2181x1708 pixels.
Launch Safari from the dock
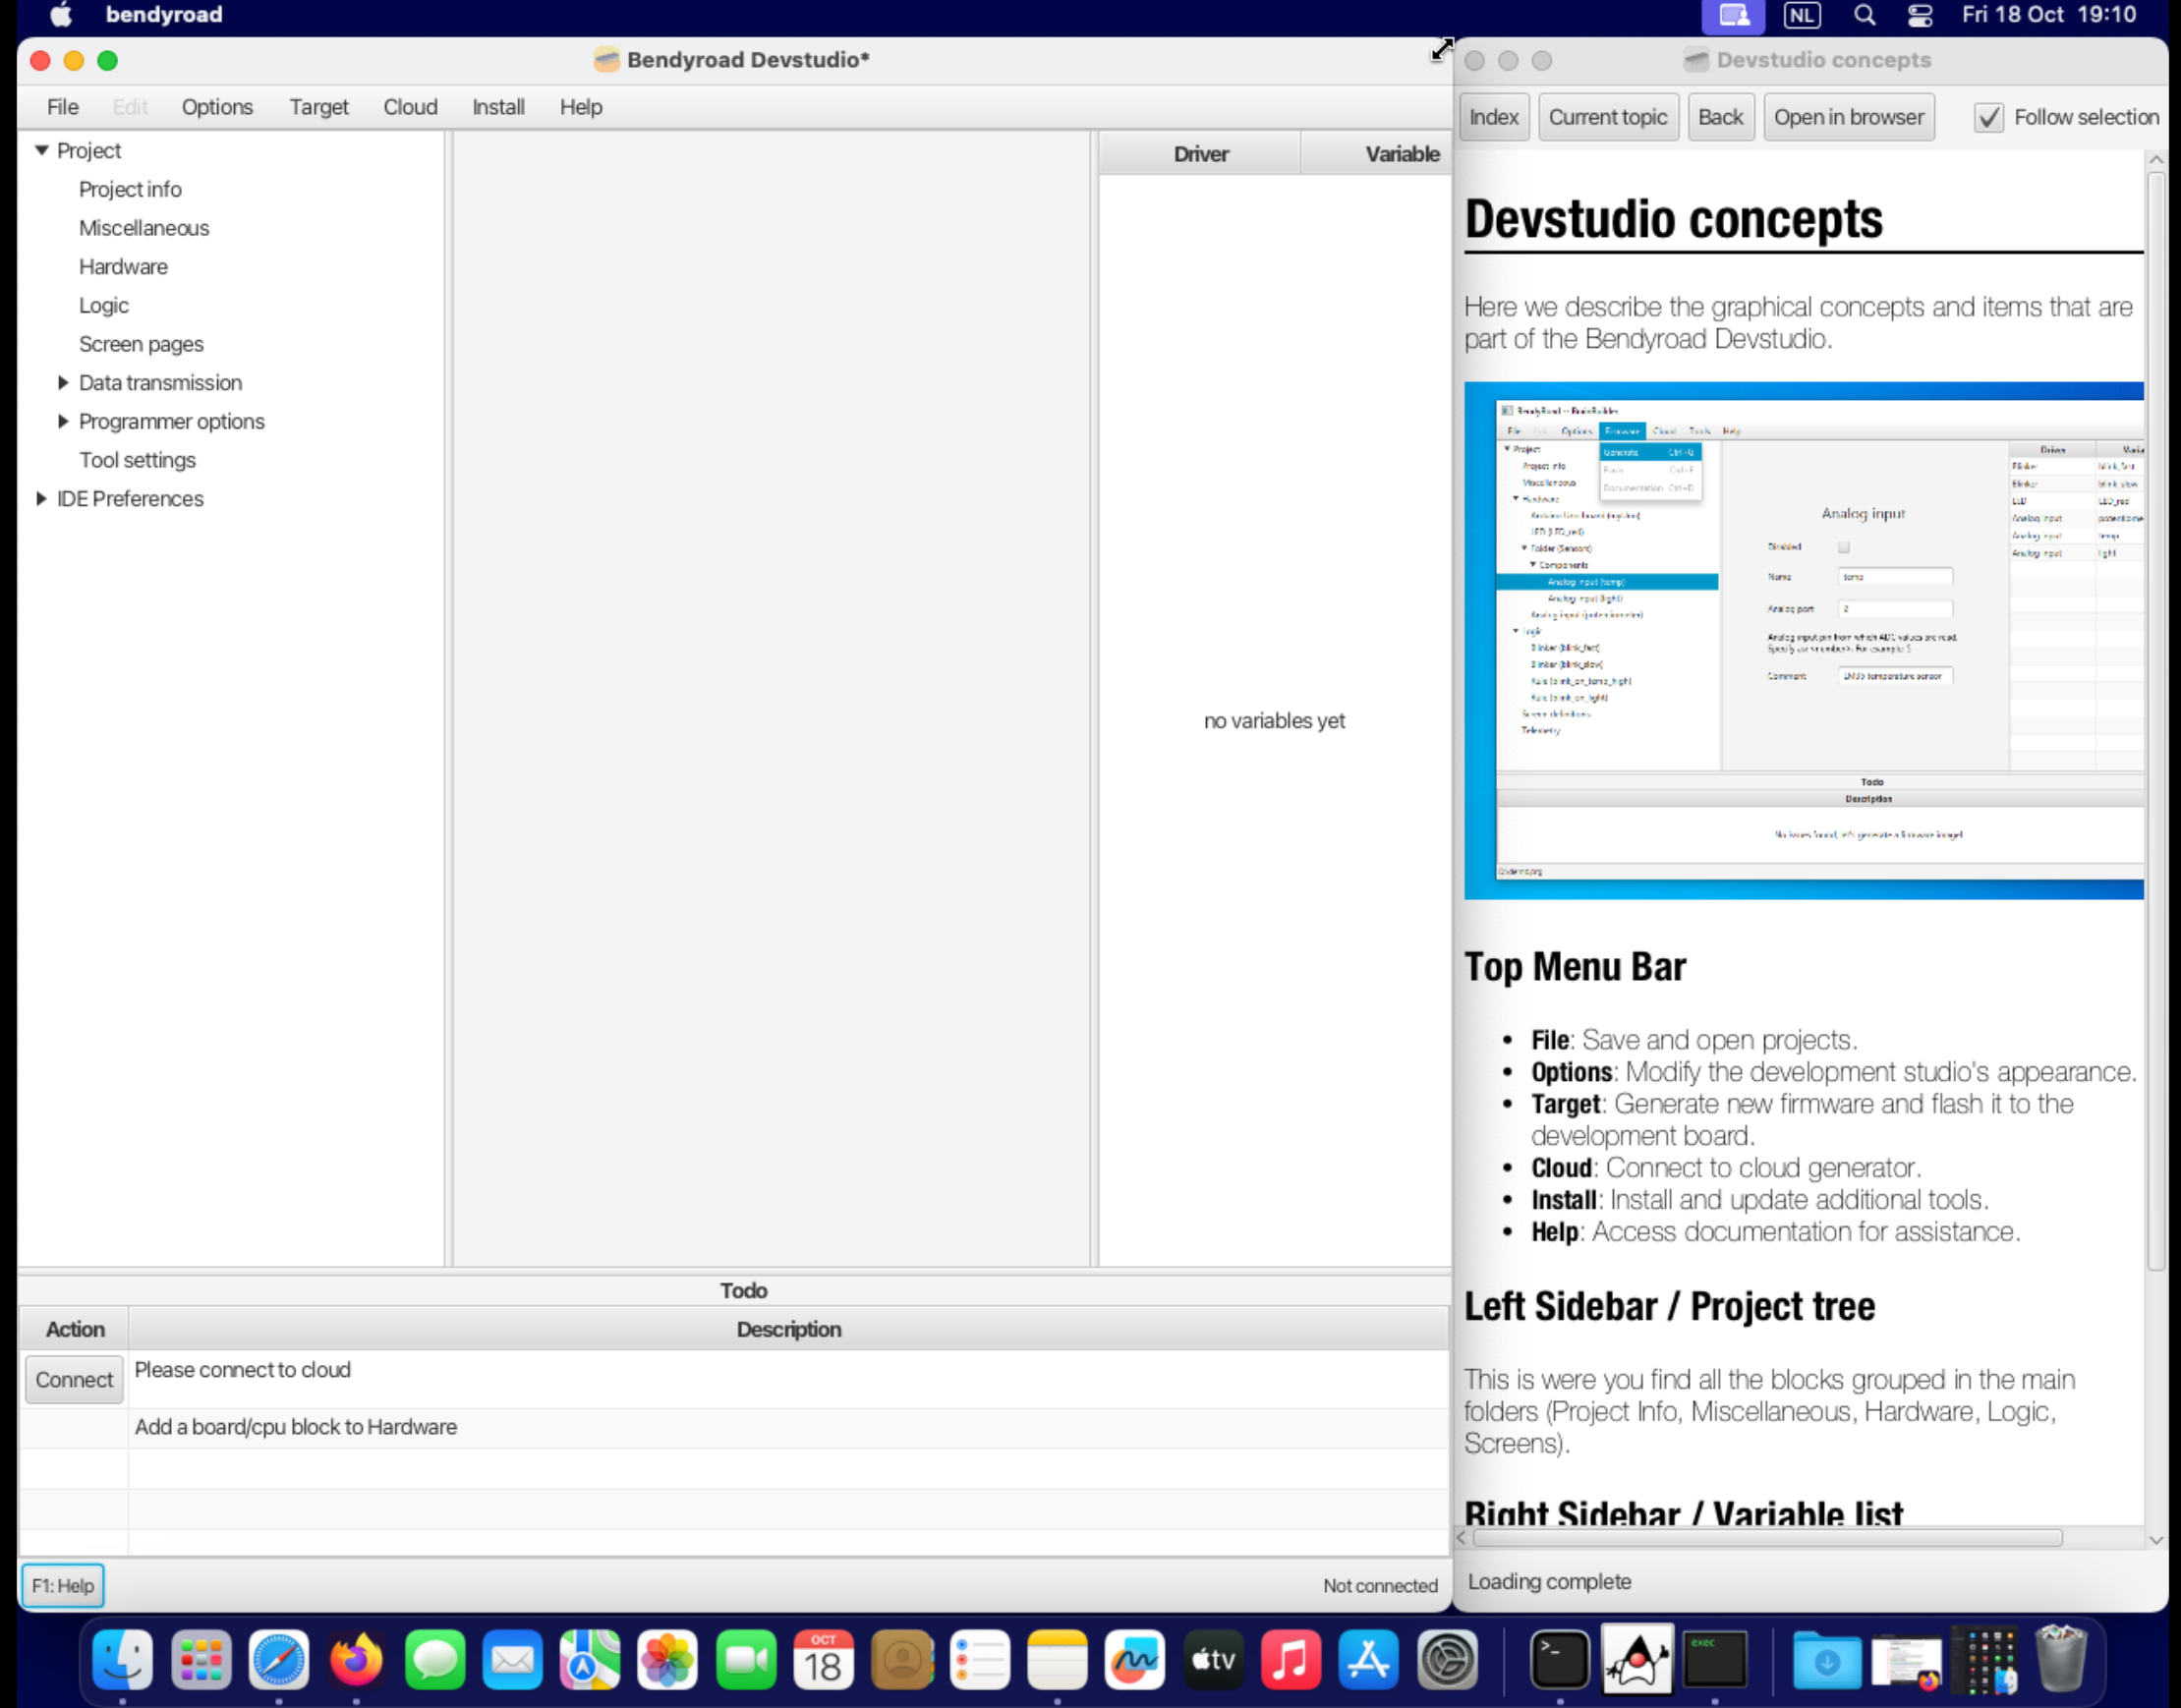[279, 1660]
